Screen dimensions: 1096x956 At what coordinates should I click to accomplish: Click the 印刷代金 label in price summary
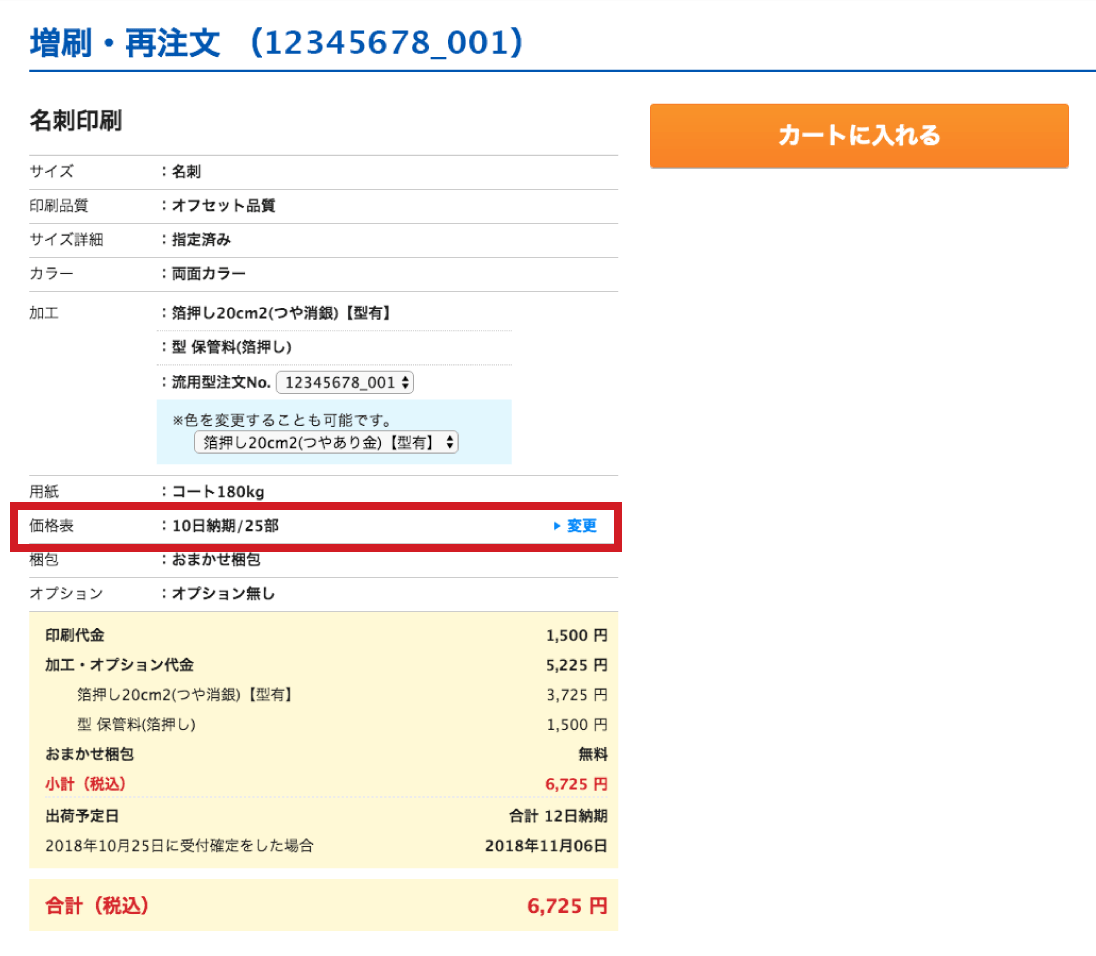tap(75, 635)
